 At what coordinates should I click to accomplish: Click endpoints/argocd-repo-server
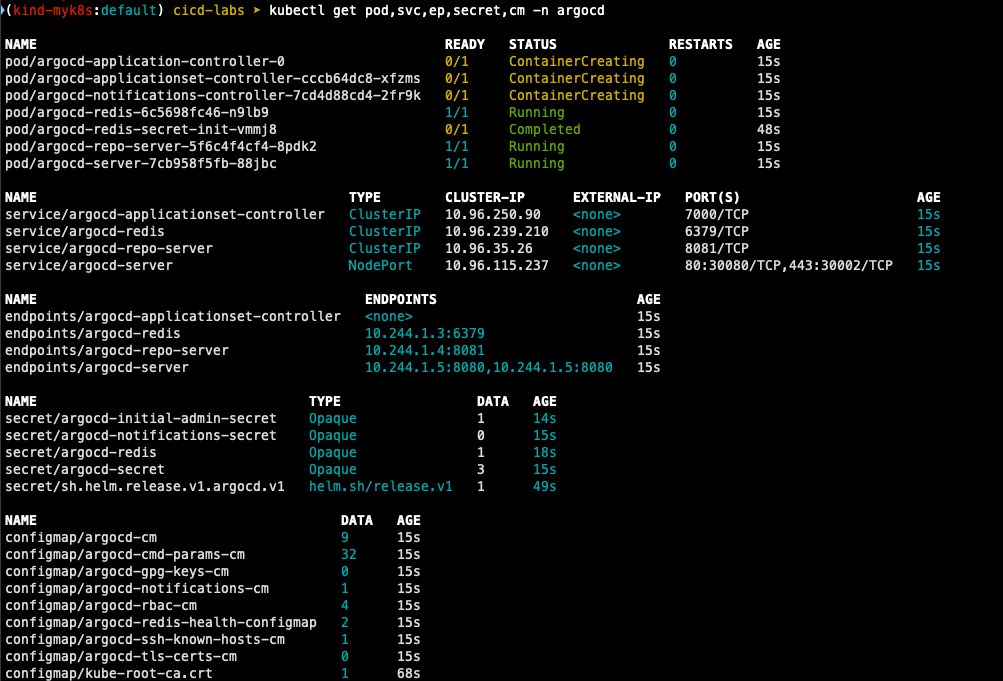click(x=116, y=350)
